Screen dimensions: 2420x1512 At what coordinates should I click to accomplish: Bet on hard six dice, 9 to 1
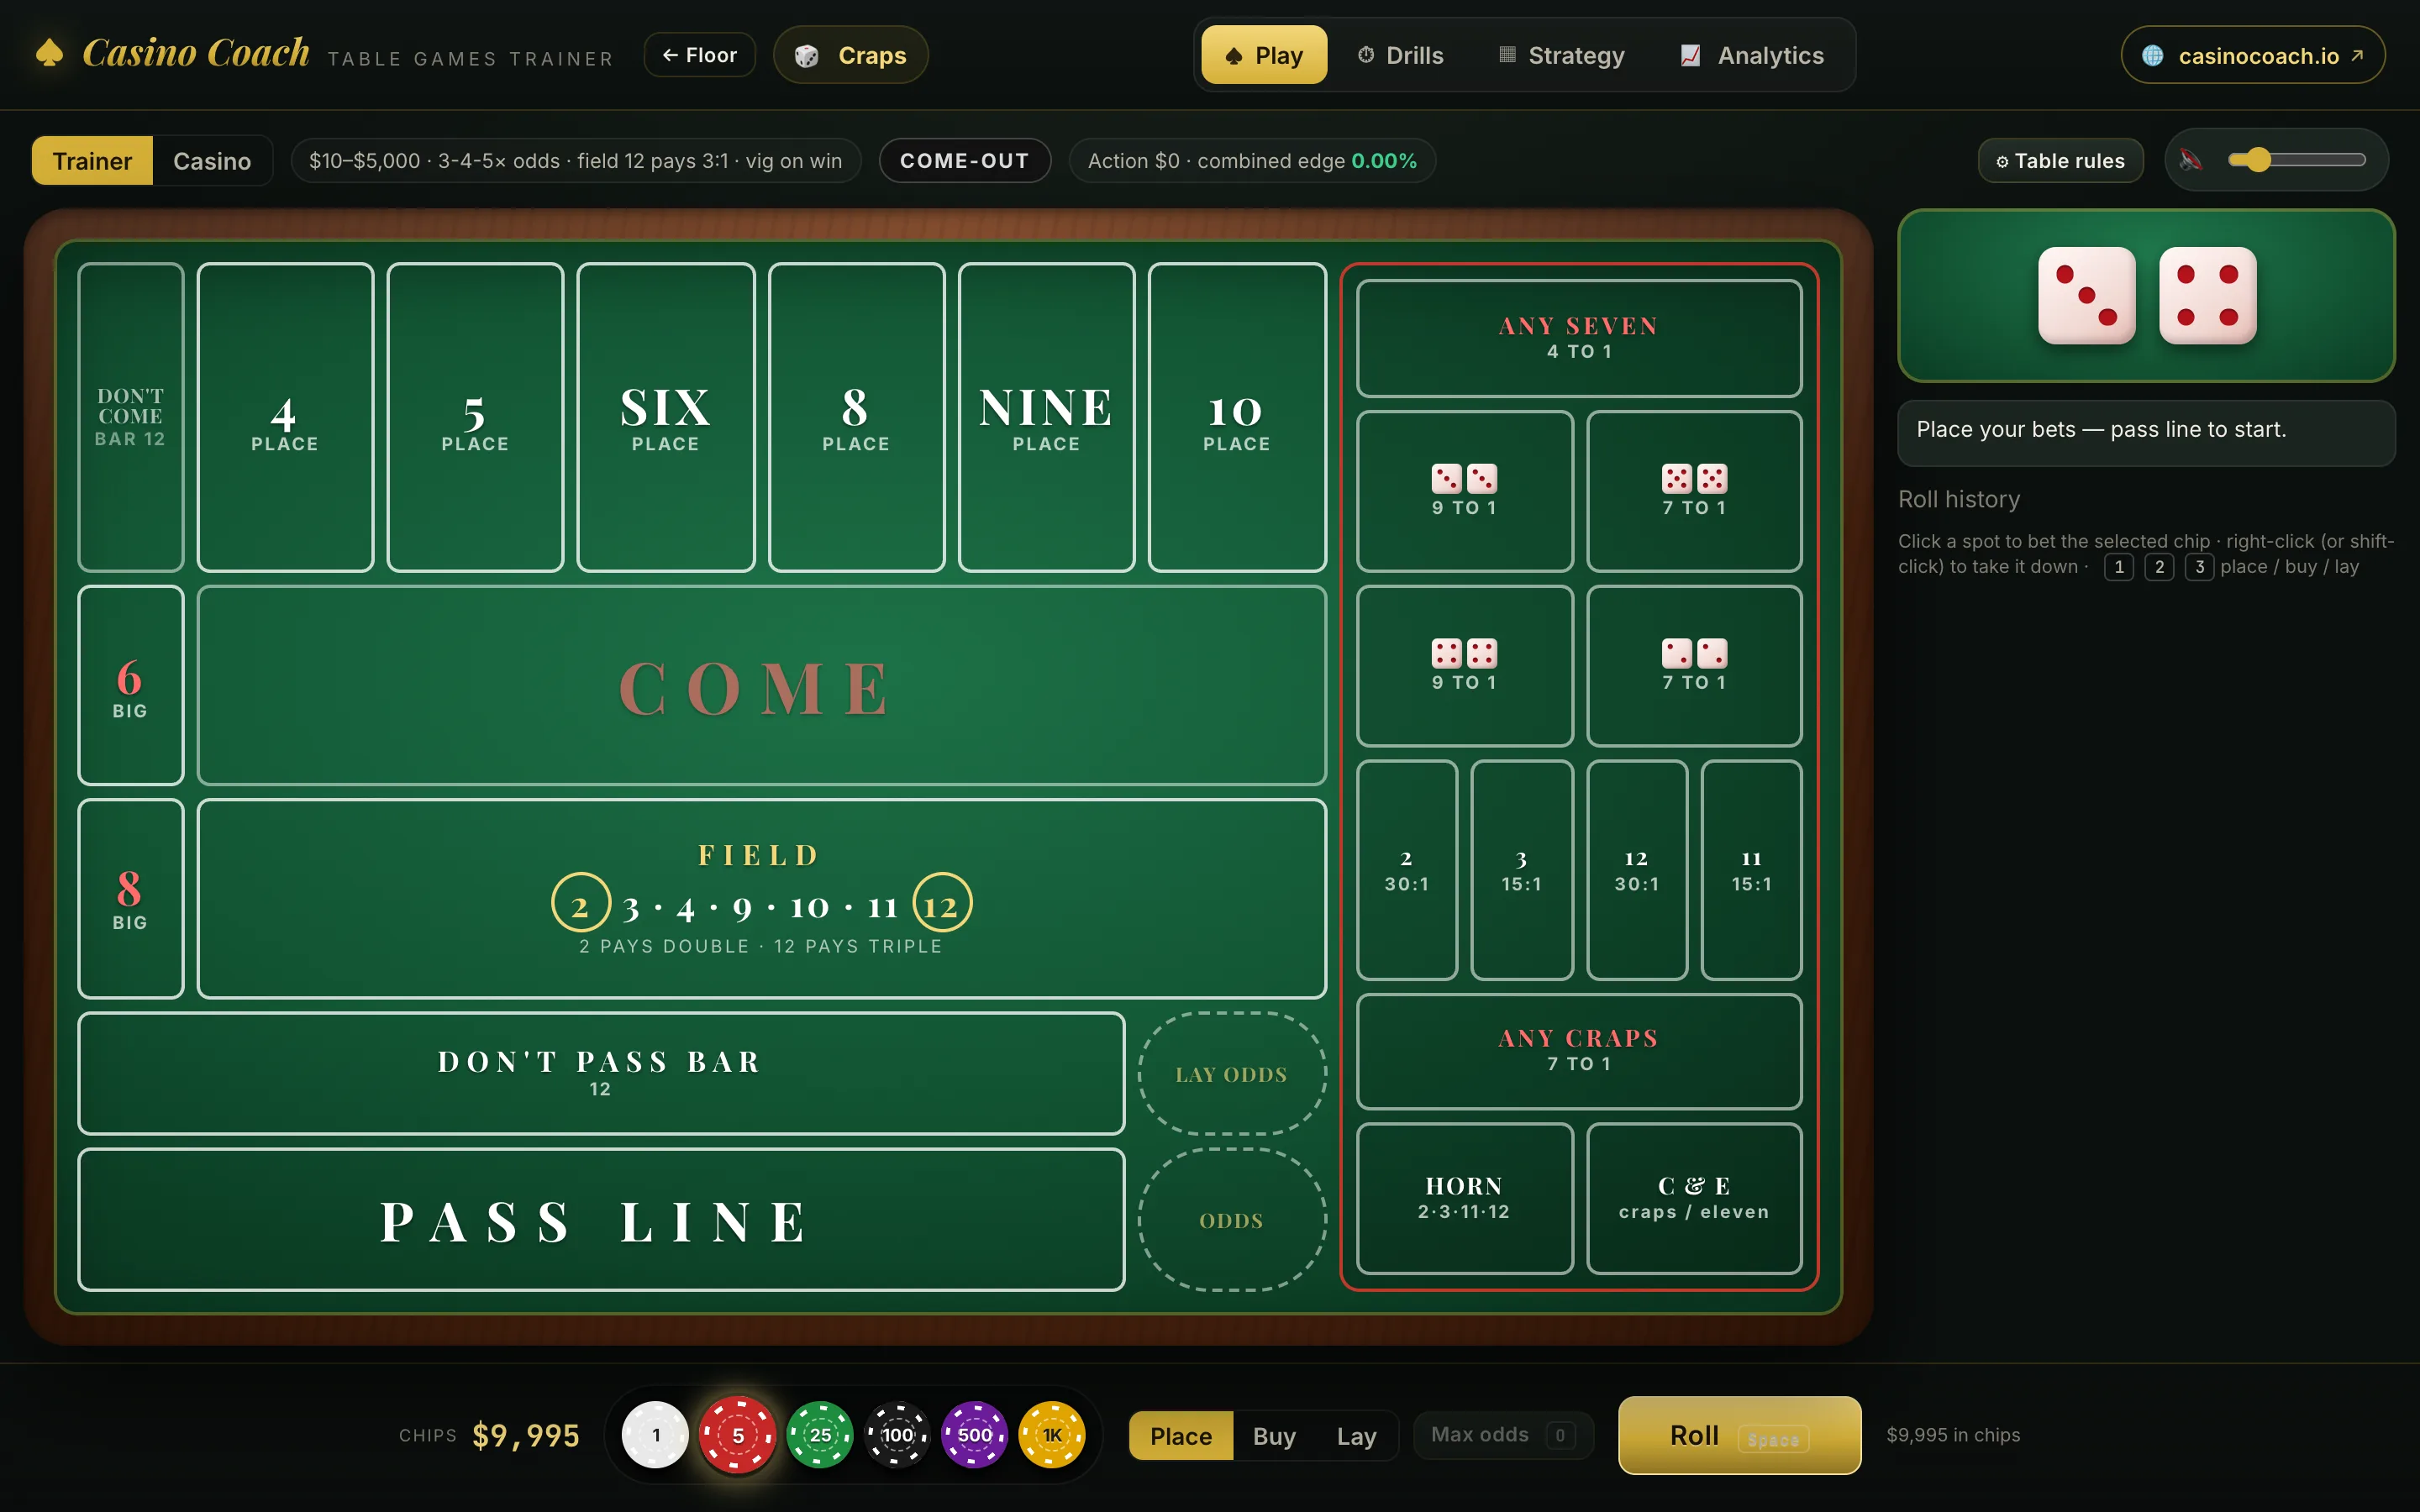click(x=1464, y=491)
